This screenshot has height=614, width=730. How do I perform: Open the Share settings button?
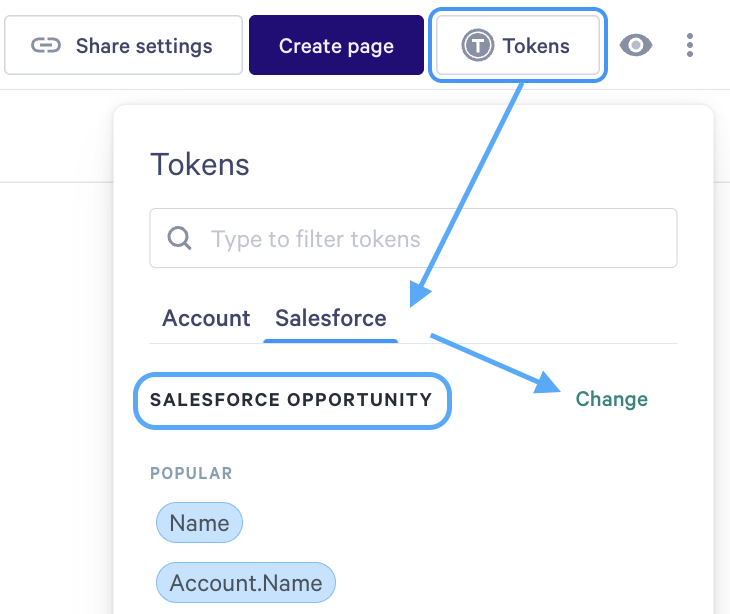point(123,46)
